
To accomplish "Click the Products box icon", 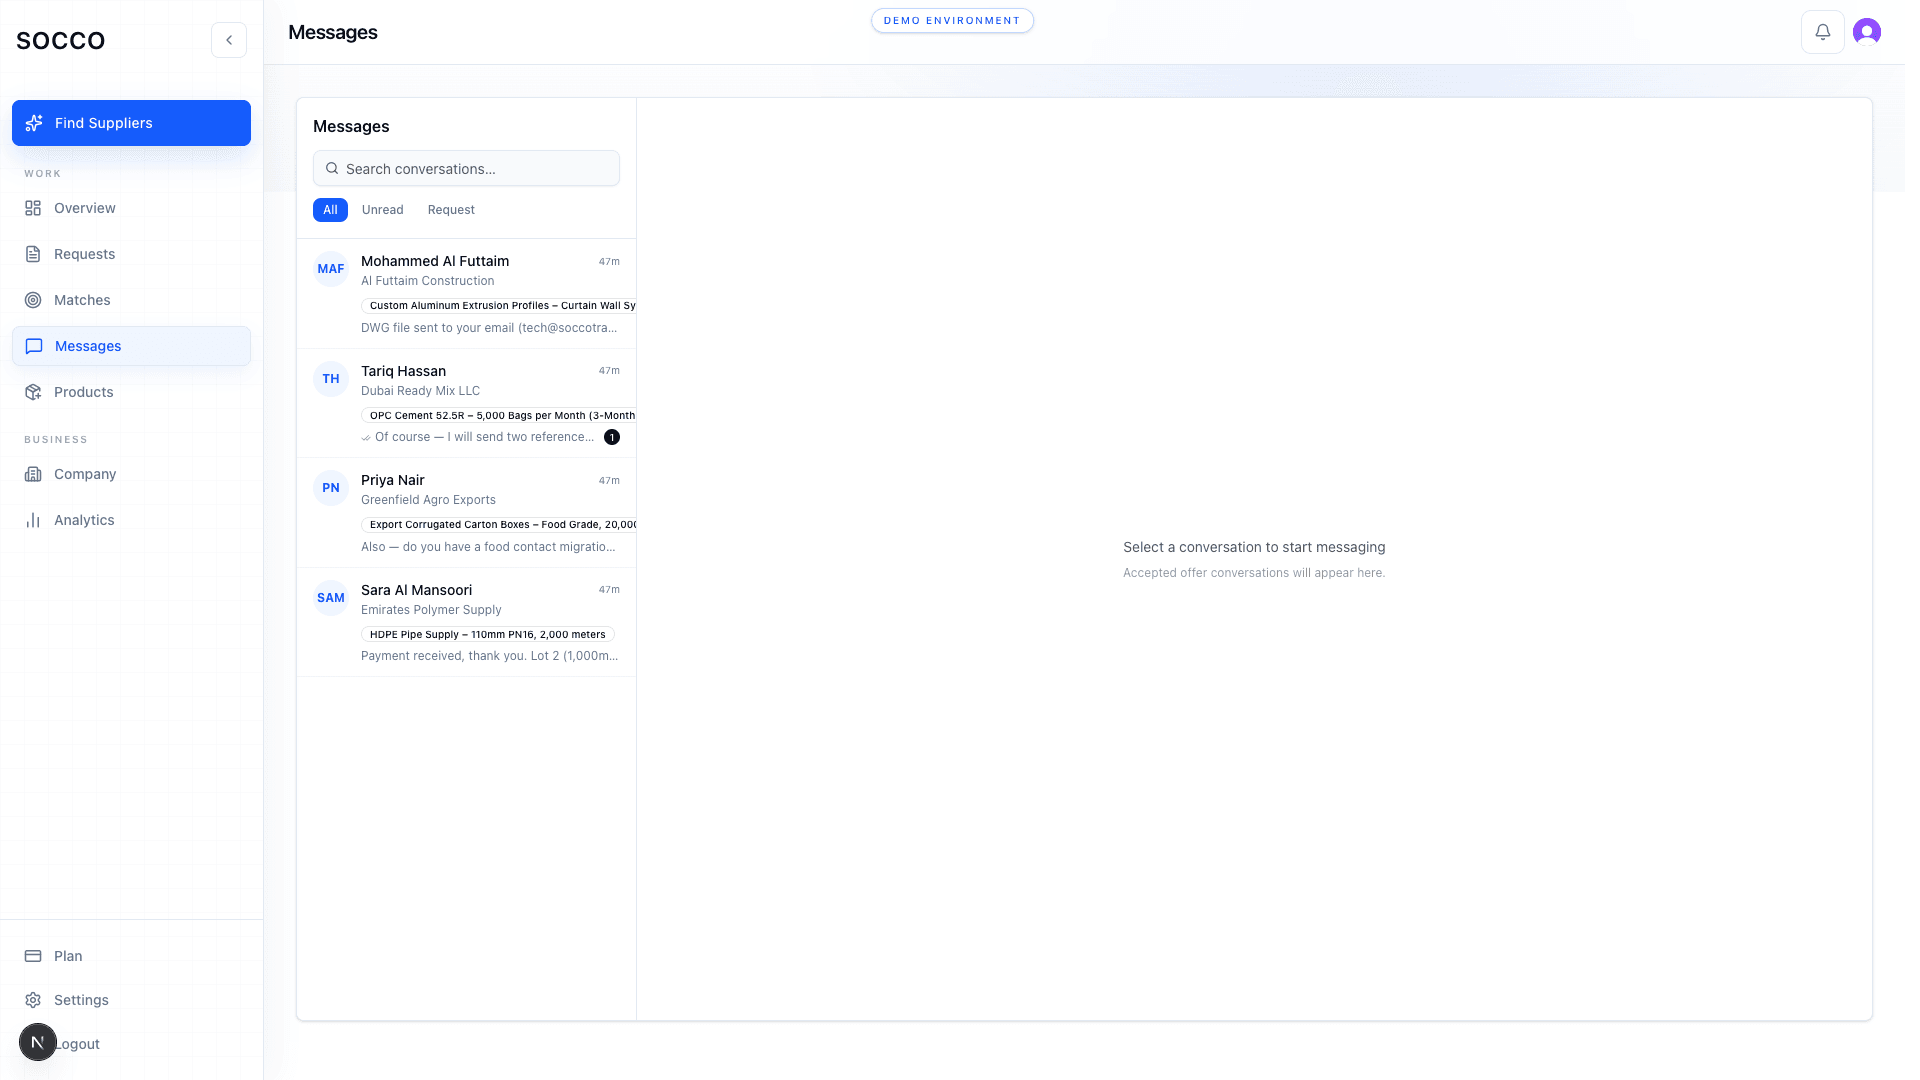I will click(33, 392).
